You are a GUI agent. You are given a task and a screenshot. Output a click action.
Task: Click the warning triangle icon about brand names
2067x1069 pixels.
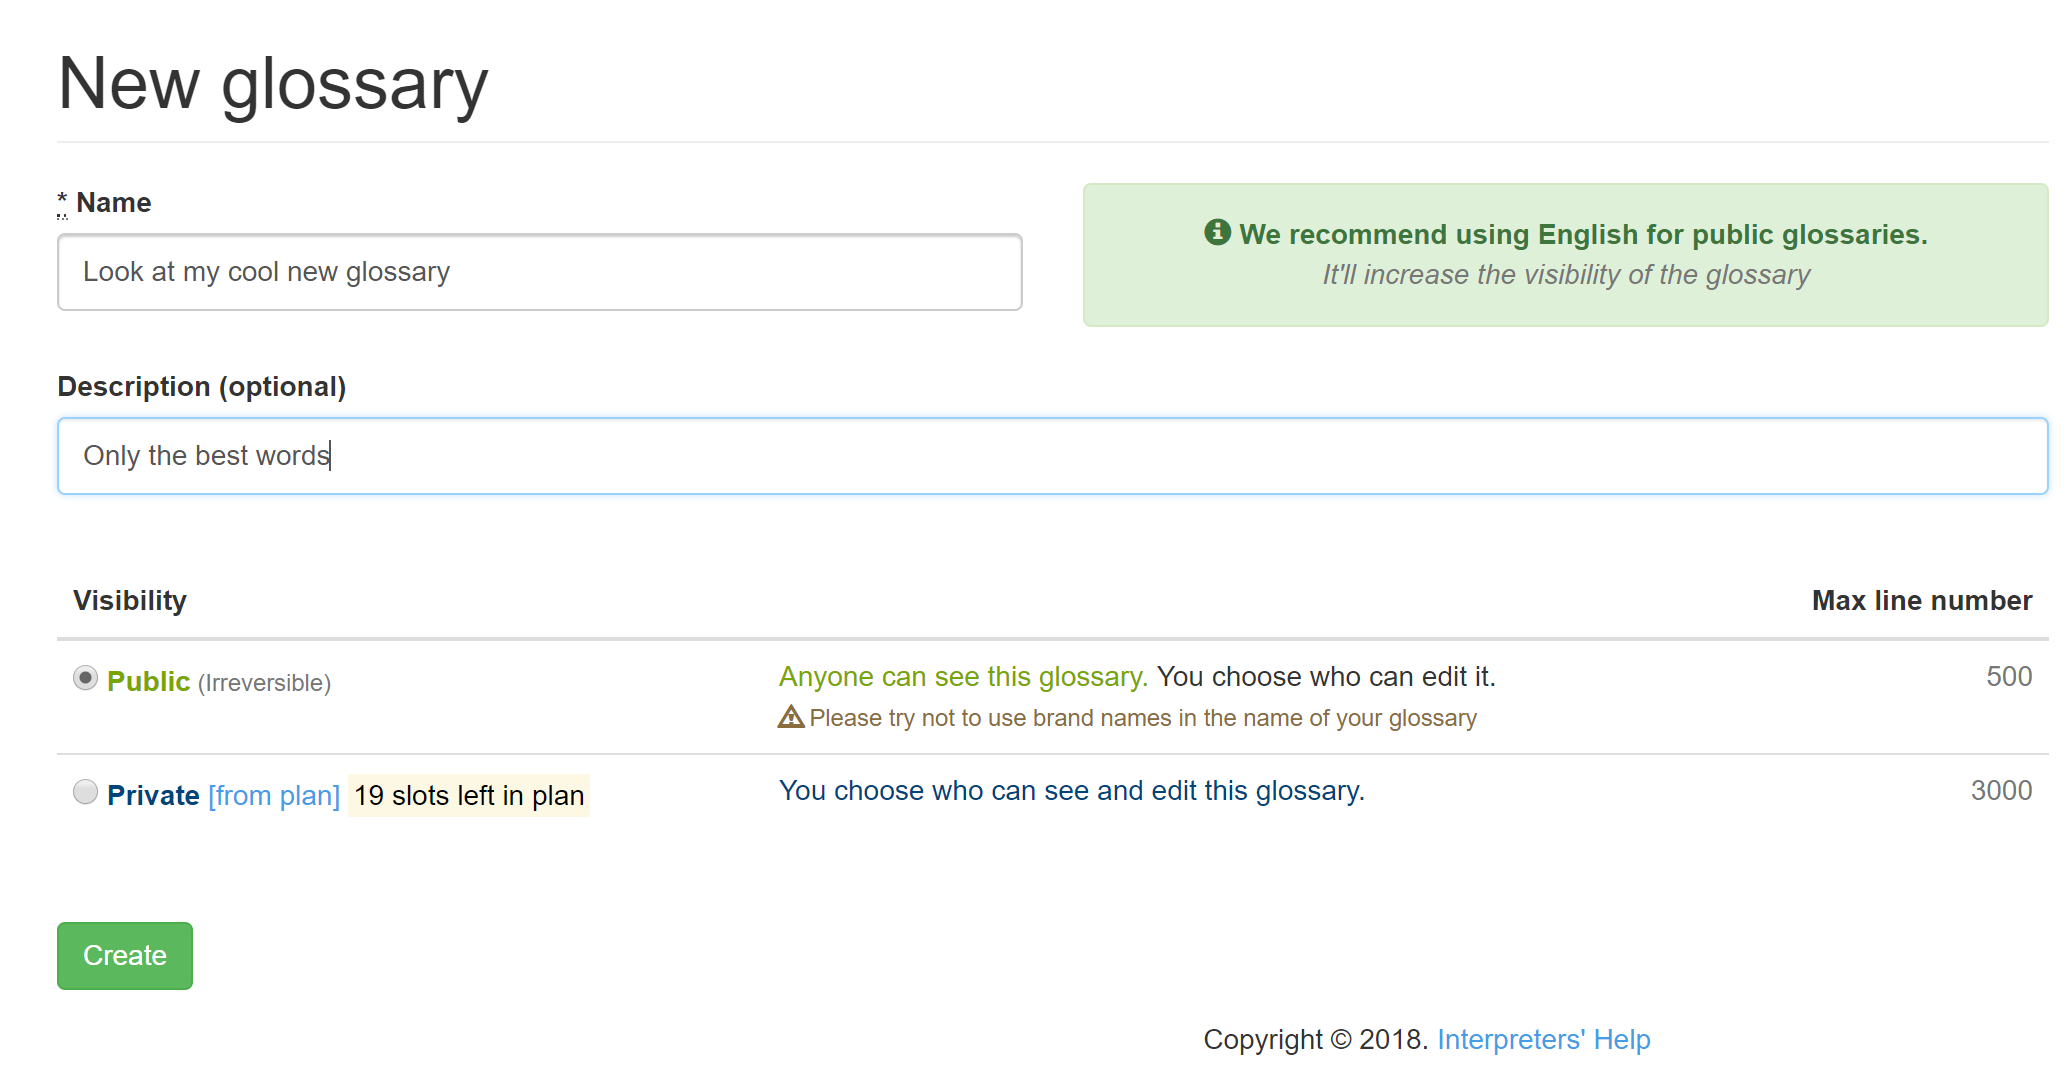point(791,717)
